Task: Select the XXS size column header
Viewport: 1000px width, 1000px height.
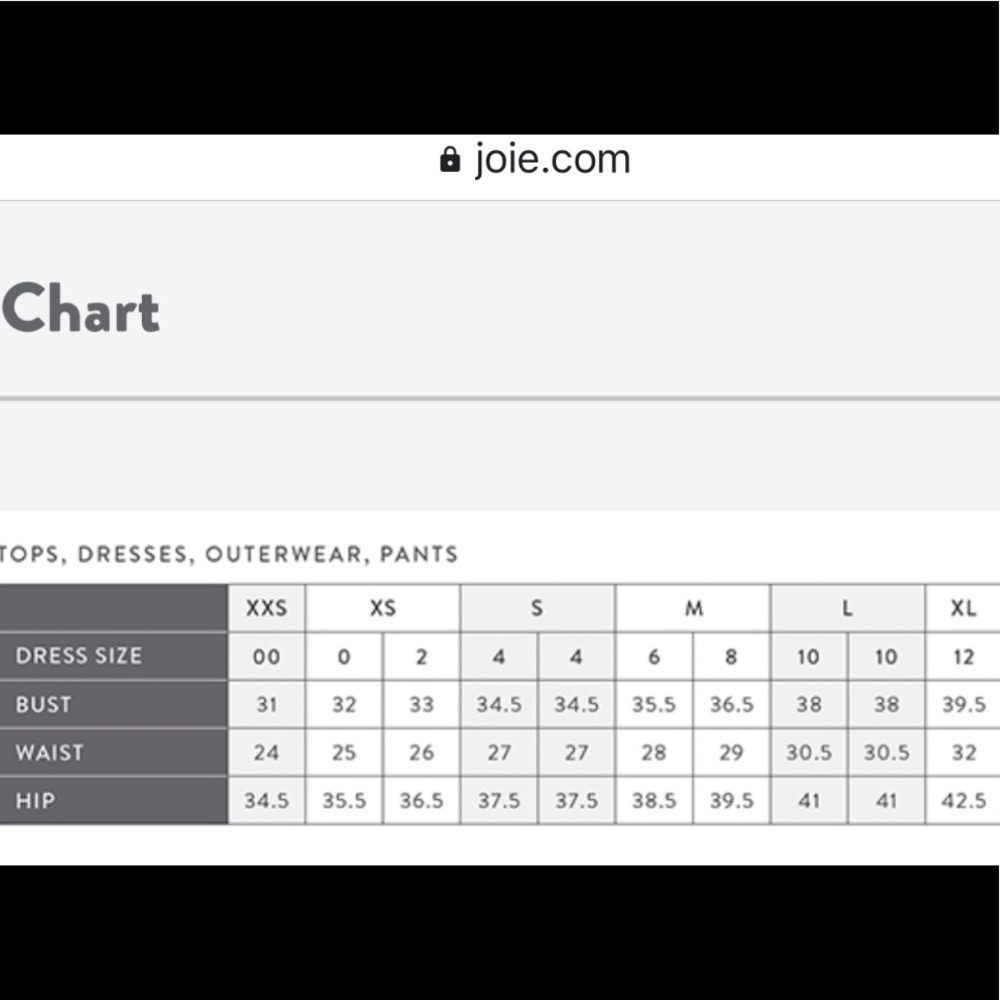Action: (267, 608)
